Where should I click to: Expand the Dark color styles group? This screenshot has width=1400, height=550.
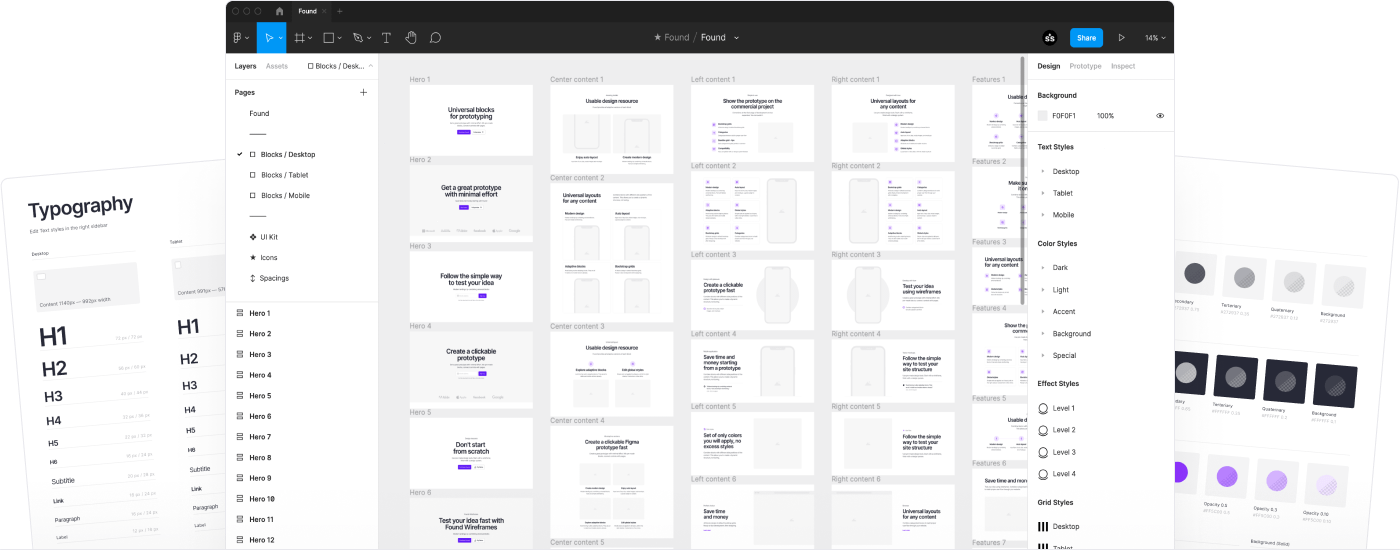[x=1043, y=268]
